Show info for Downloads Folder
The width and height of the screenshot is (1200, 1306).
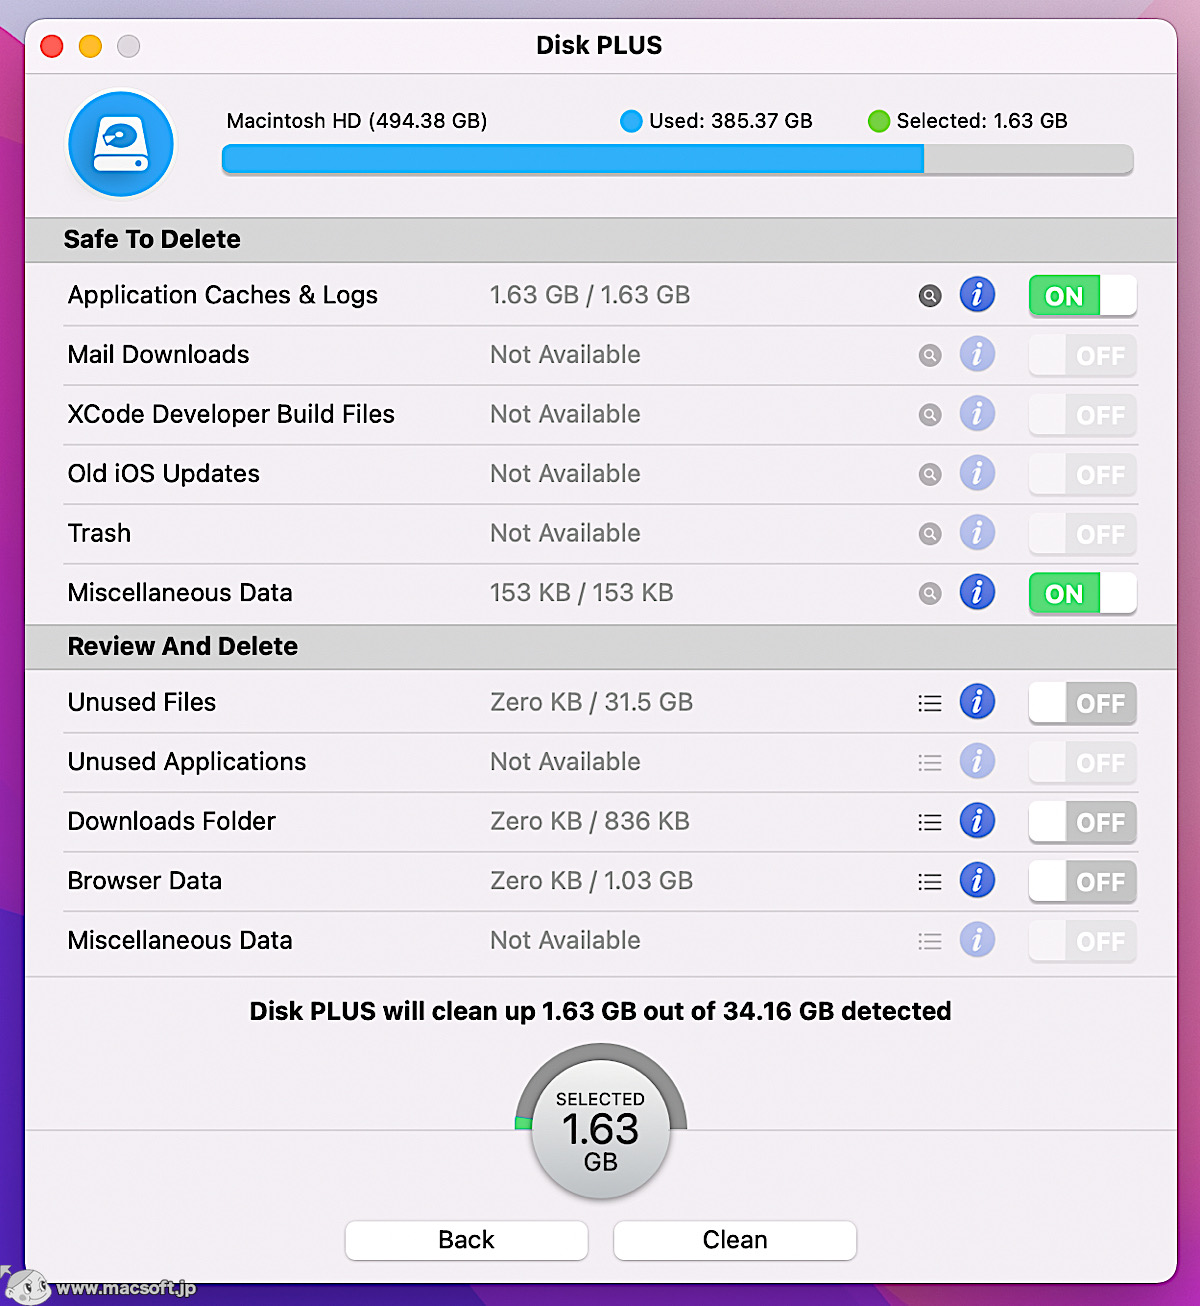(977, 821)
